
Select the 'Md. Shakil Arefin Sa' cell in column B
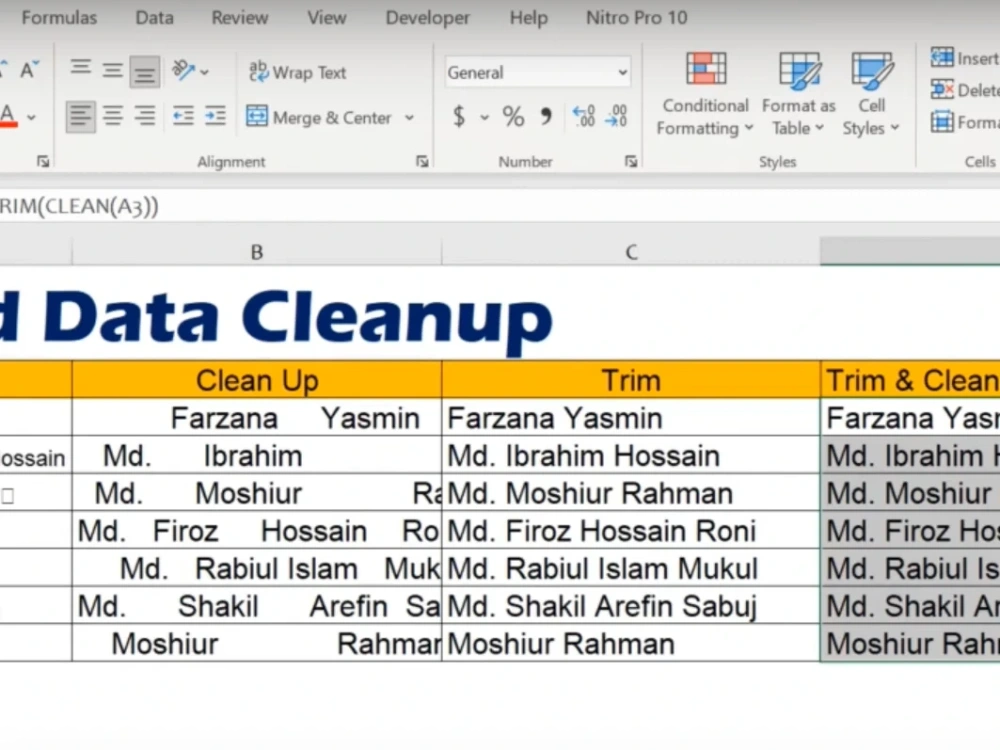point(256,606)
